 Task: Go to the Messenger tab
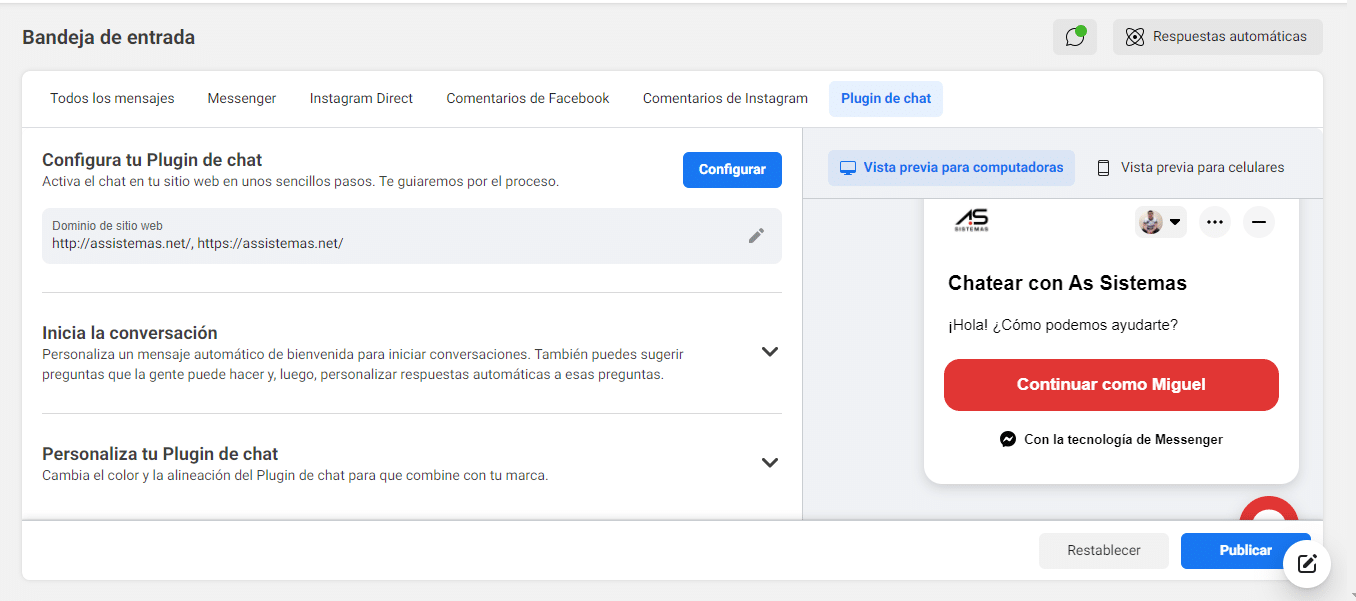242,99
